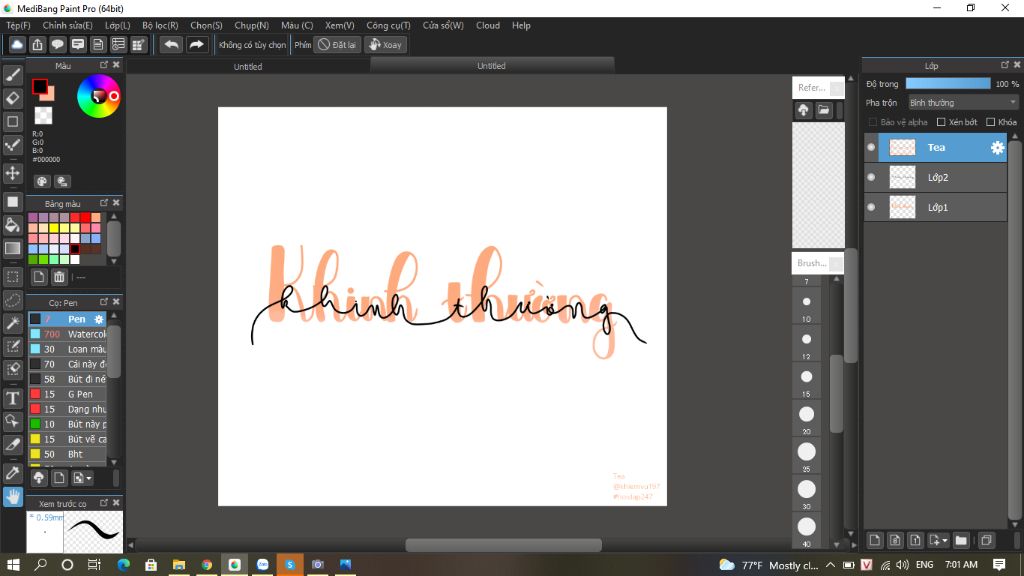
Task: Click the Đặt lại button
Action: [337, 44]
